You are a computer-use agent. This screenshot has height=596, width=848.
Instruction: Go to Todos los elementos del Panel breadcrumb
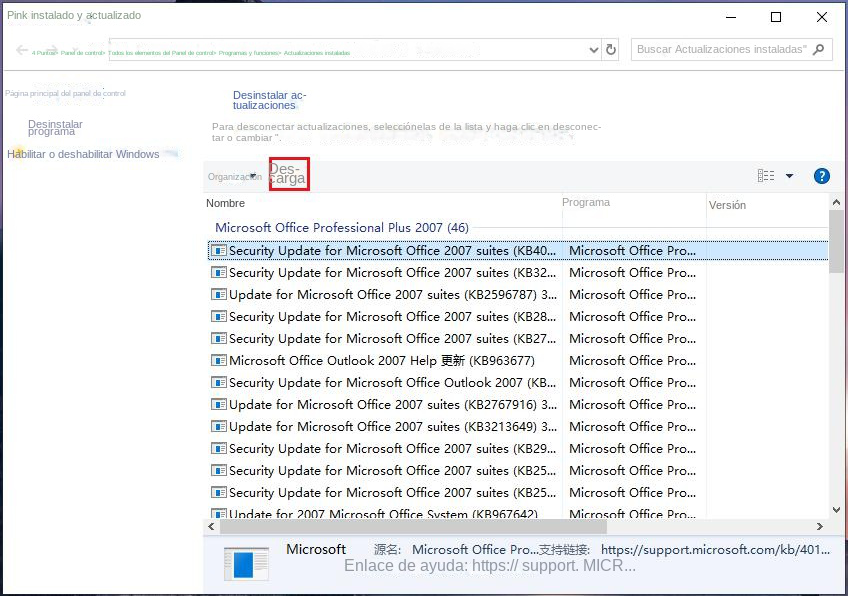click(161, 53)
